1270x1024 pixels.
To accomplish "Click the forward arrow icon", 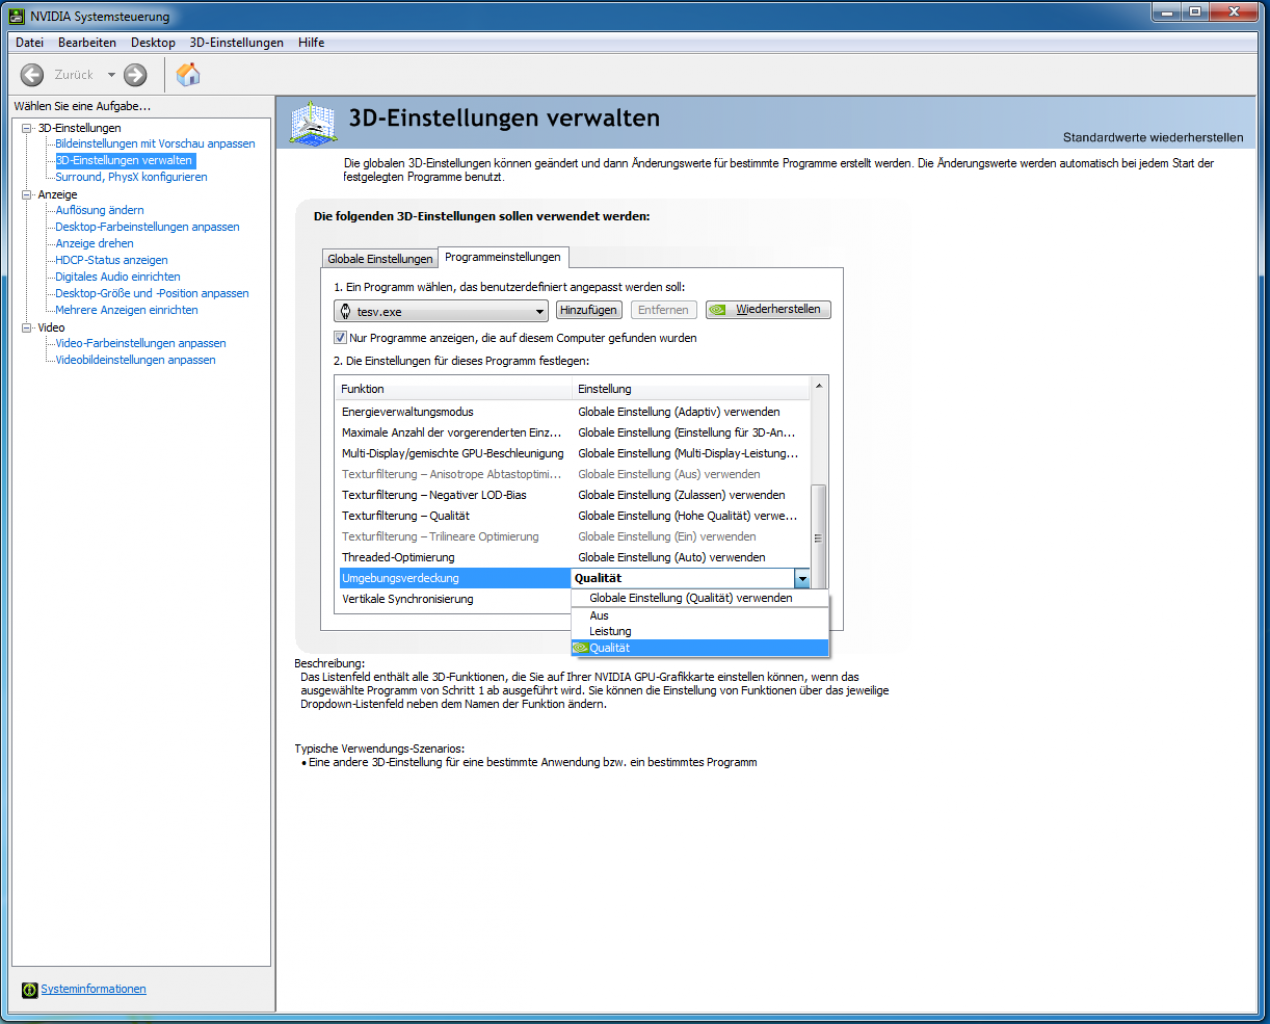I will coord(135,75).
